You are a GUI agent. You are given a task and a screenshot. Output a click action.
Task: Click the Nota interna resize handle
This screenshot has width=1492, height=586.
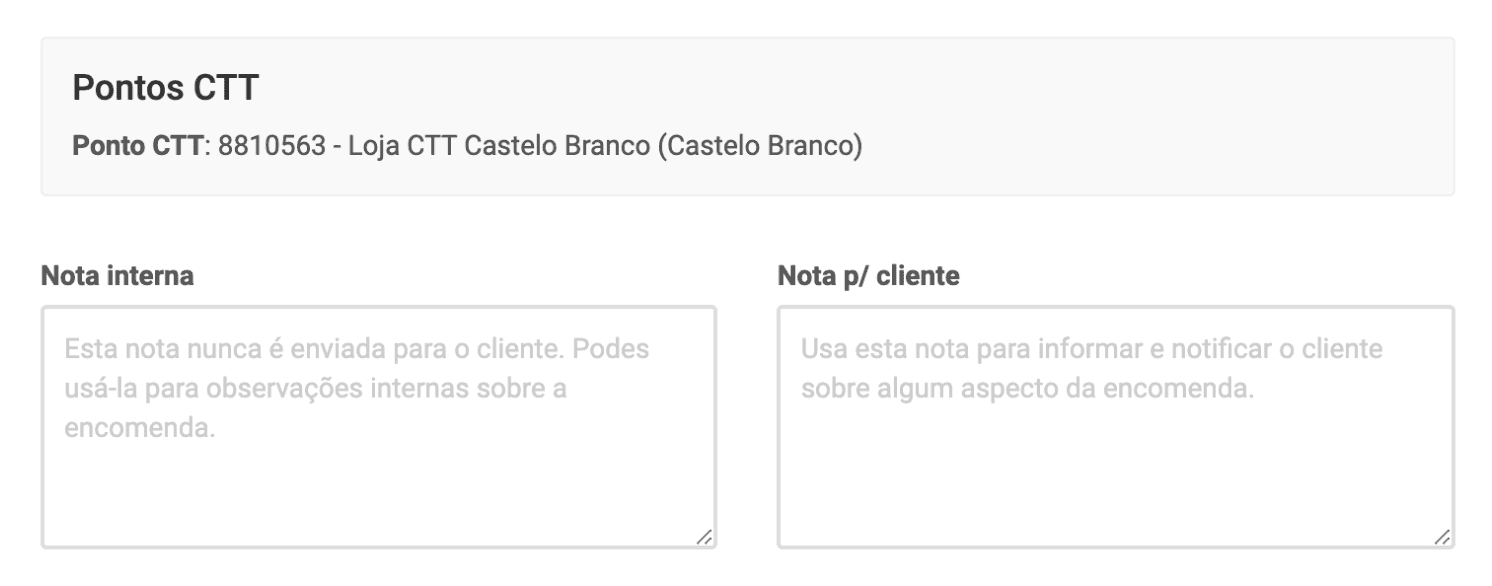point(704,537)
